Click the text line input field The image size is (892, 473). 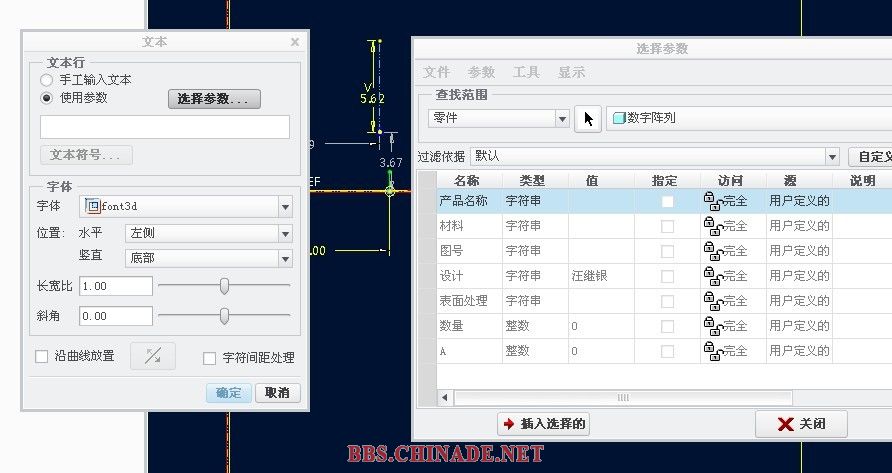pyautogui.click(x=165, y=127)
